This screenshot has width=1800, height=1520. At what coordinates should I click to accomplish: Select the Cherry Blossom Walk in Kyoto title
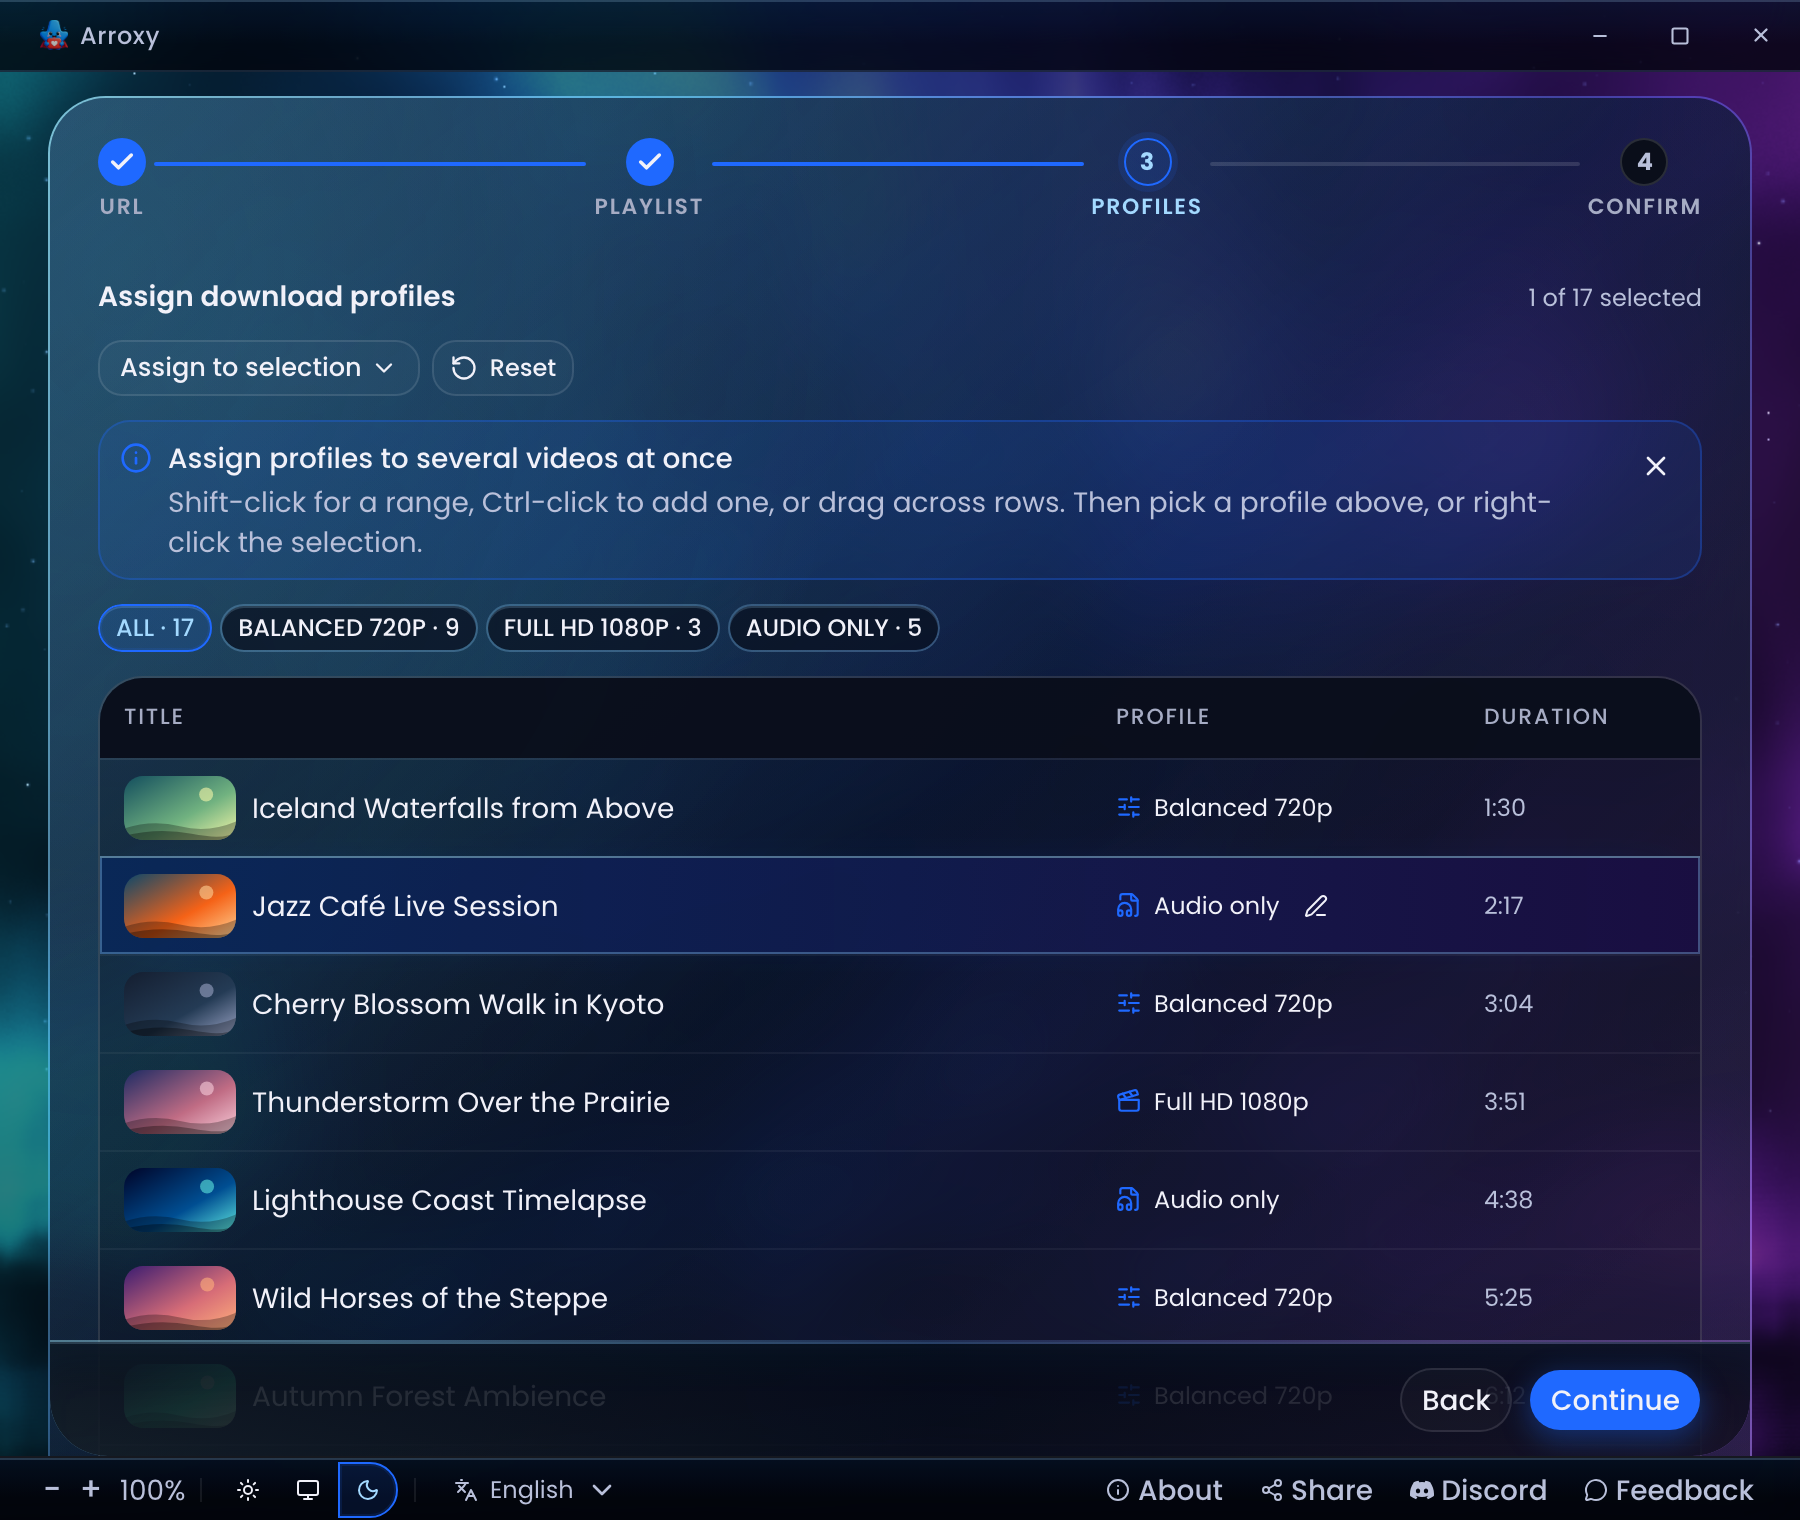(458, 1004)
